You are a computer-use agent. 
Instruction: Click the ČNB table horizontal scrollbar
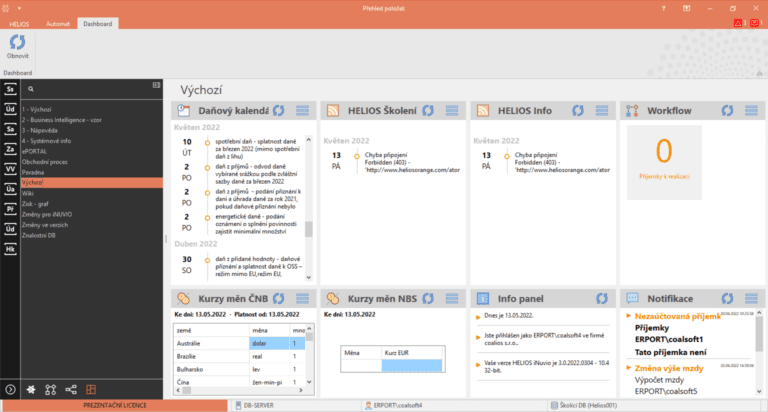pyautogui.click(x=240, y=390)
